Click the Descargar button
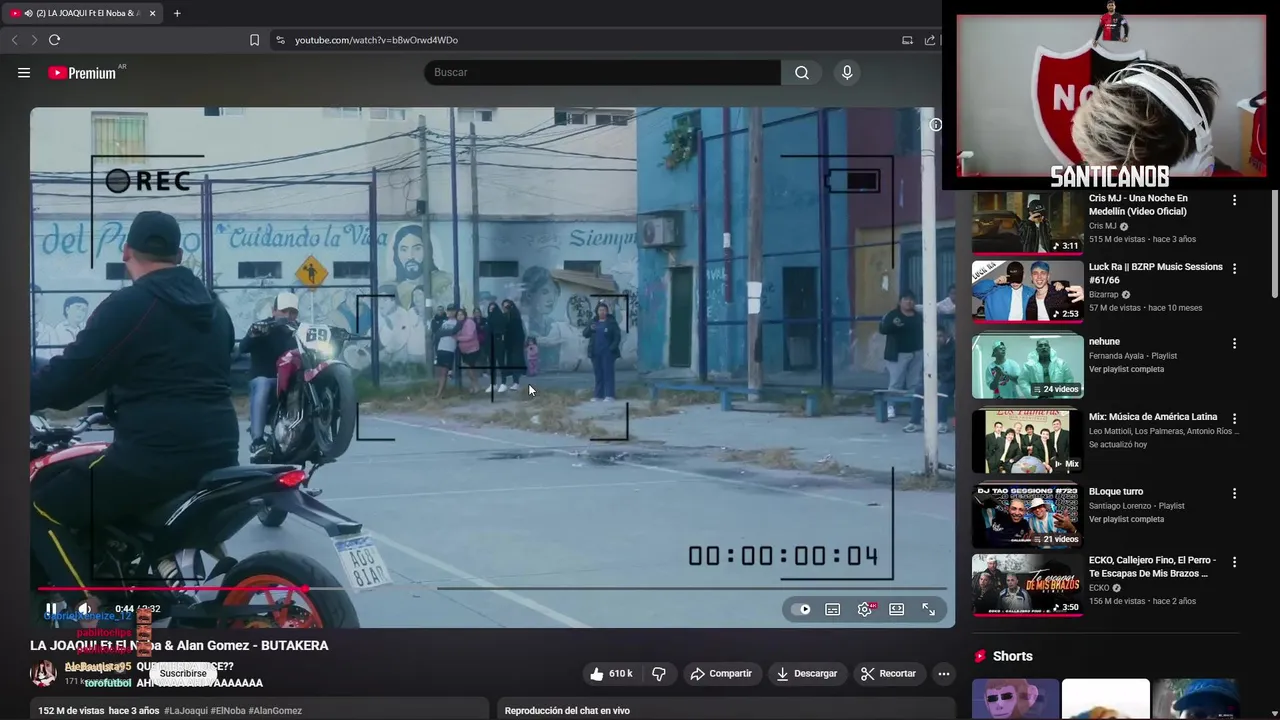Image resolution: width=1280 pixels, height=720 pixels. (807, 674)
